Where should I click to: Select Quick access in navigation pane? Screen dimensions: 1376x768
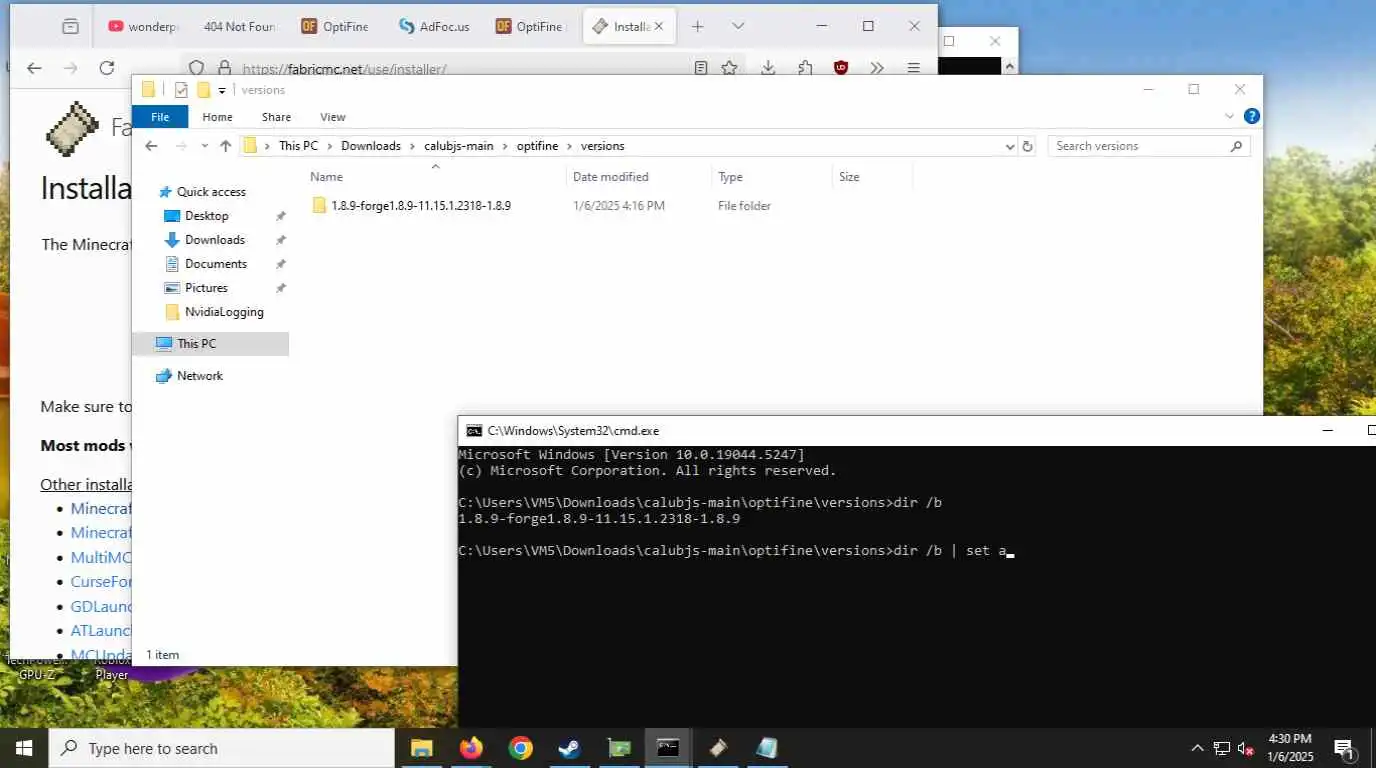coord(211,192)
